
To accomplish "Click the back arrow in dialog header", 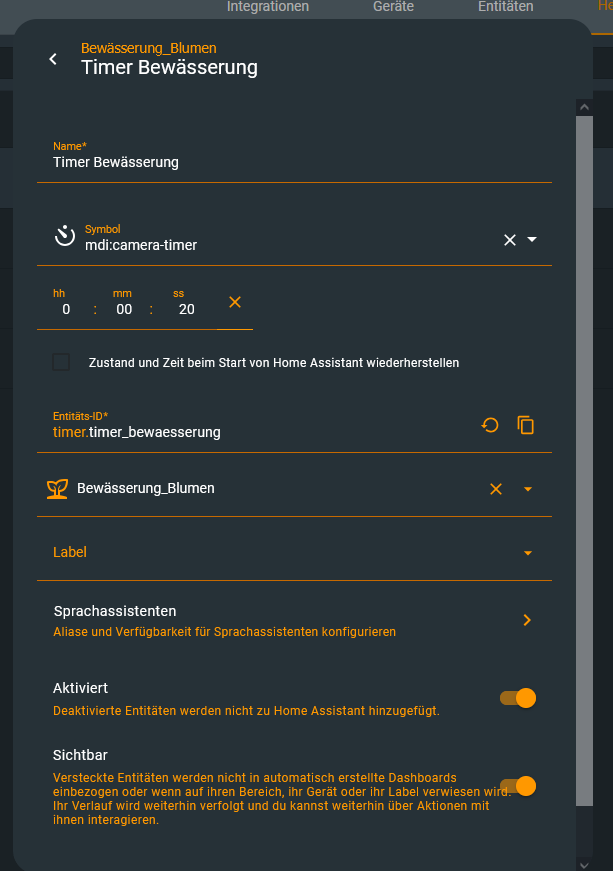I will coord(53,59).
